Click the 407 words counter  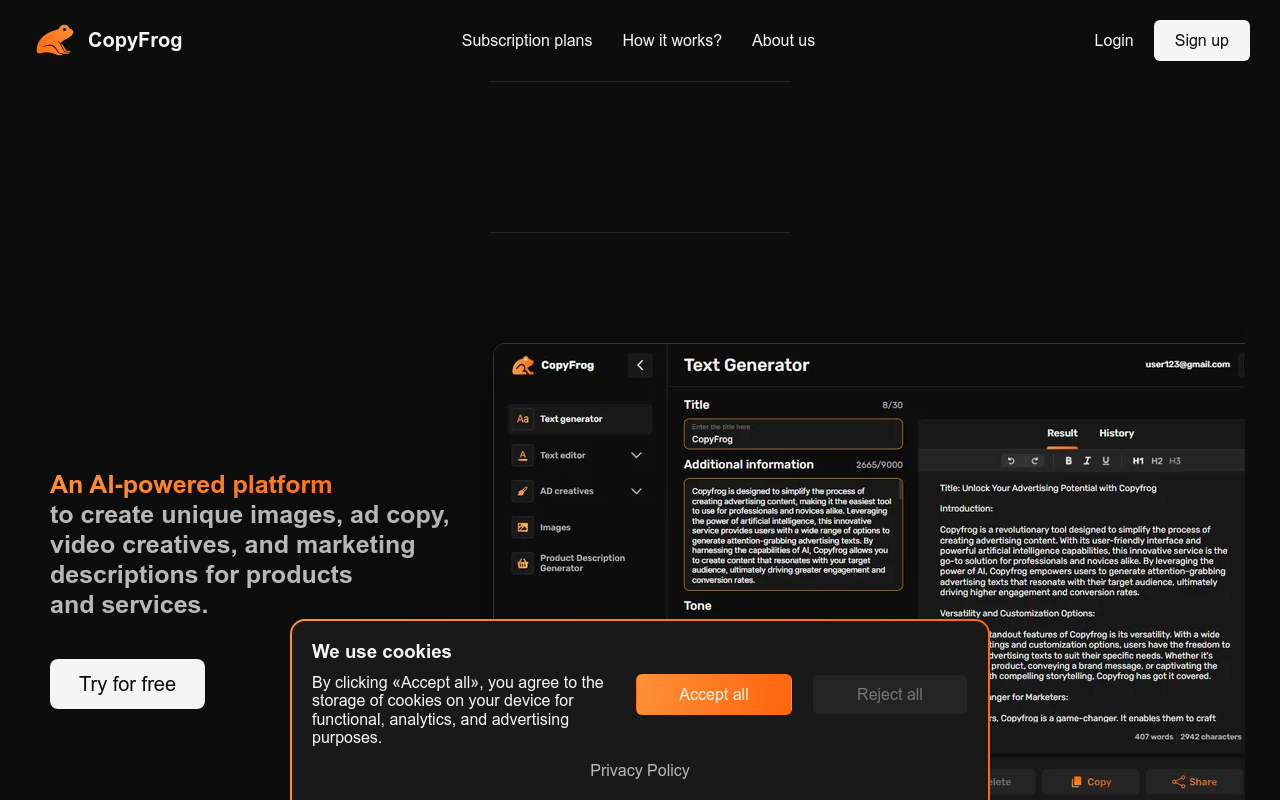tap(1154, 737)
